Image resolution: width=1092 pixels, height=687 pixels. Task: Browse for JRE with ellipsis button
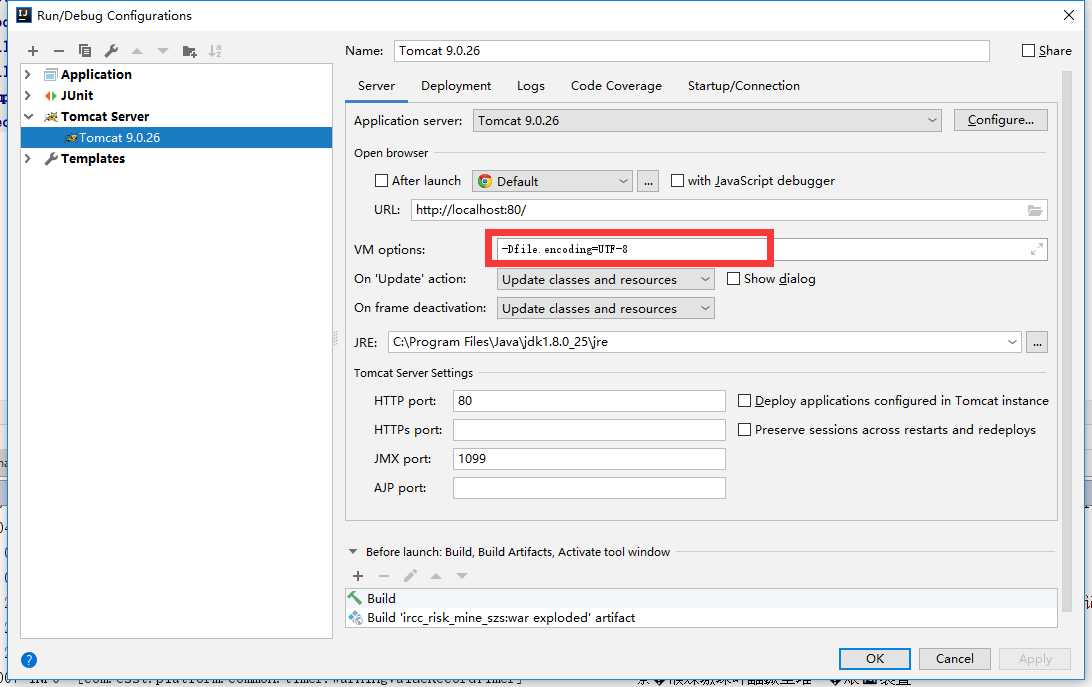(x=1037, y=342)
